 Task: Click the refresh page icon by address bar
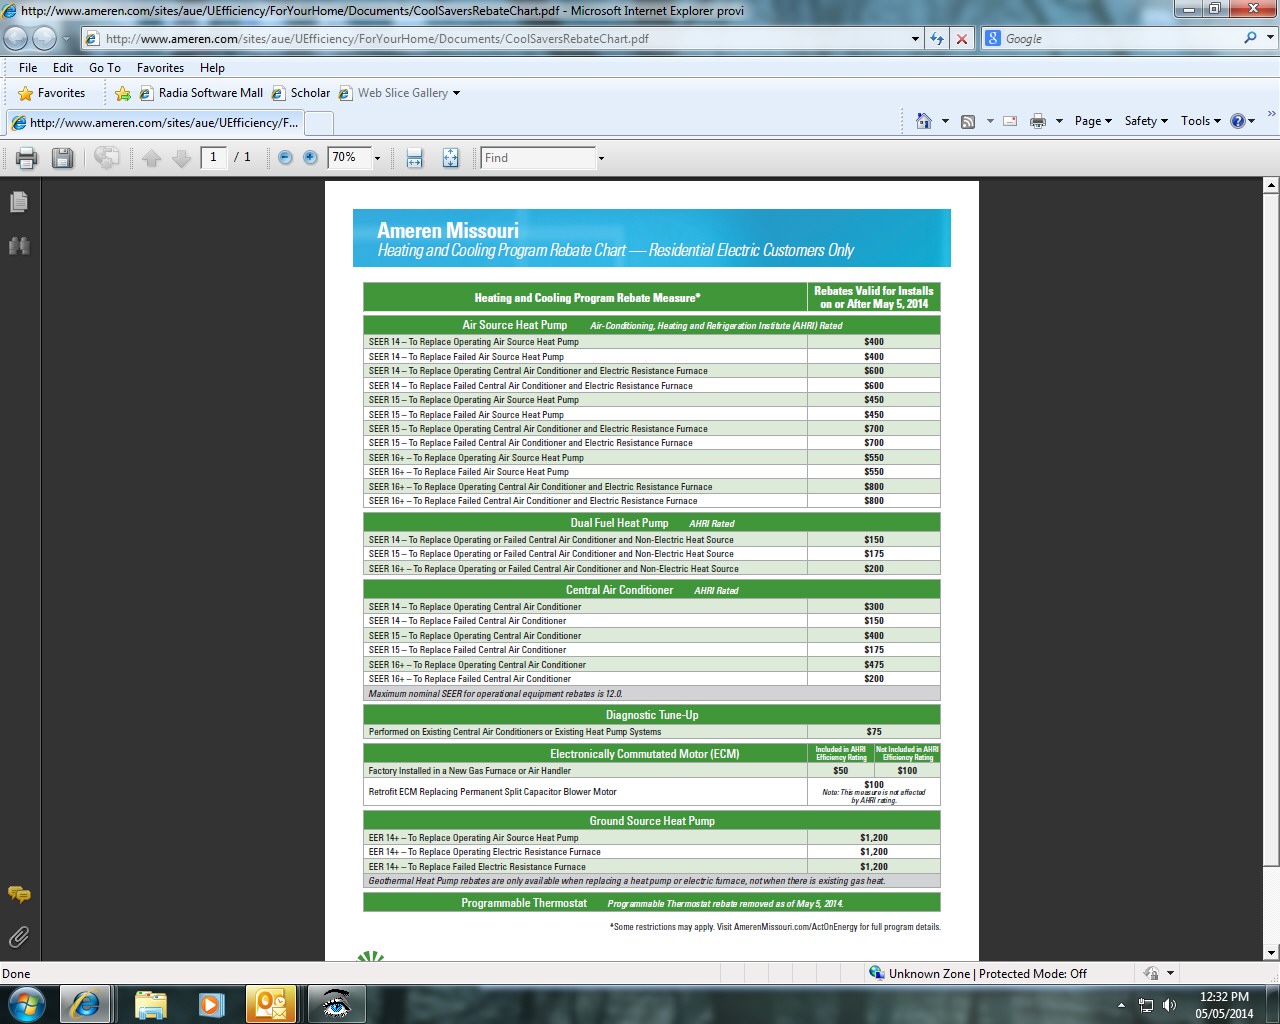[x=937, y=39]
